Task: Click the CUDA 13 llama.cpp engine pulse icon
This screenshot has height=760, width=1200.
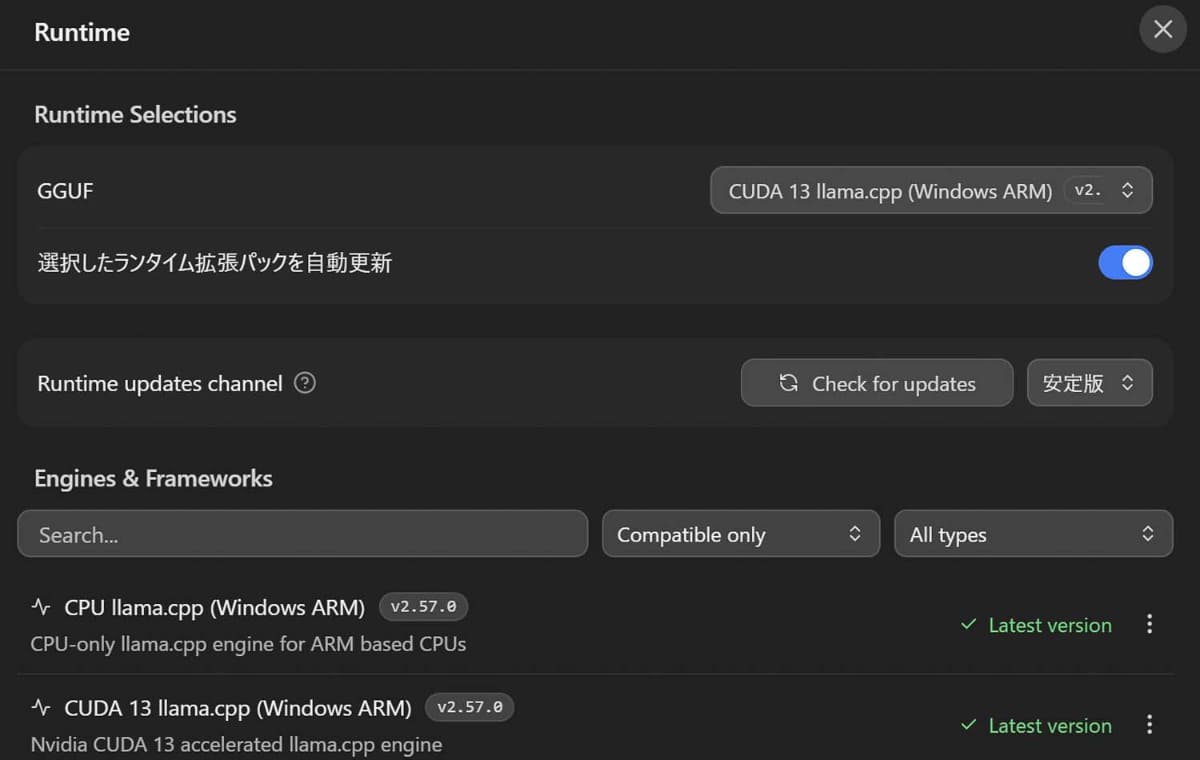Action: [41, 708]
